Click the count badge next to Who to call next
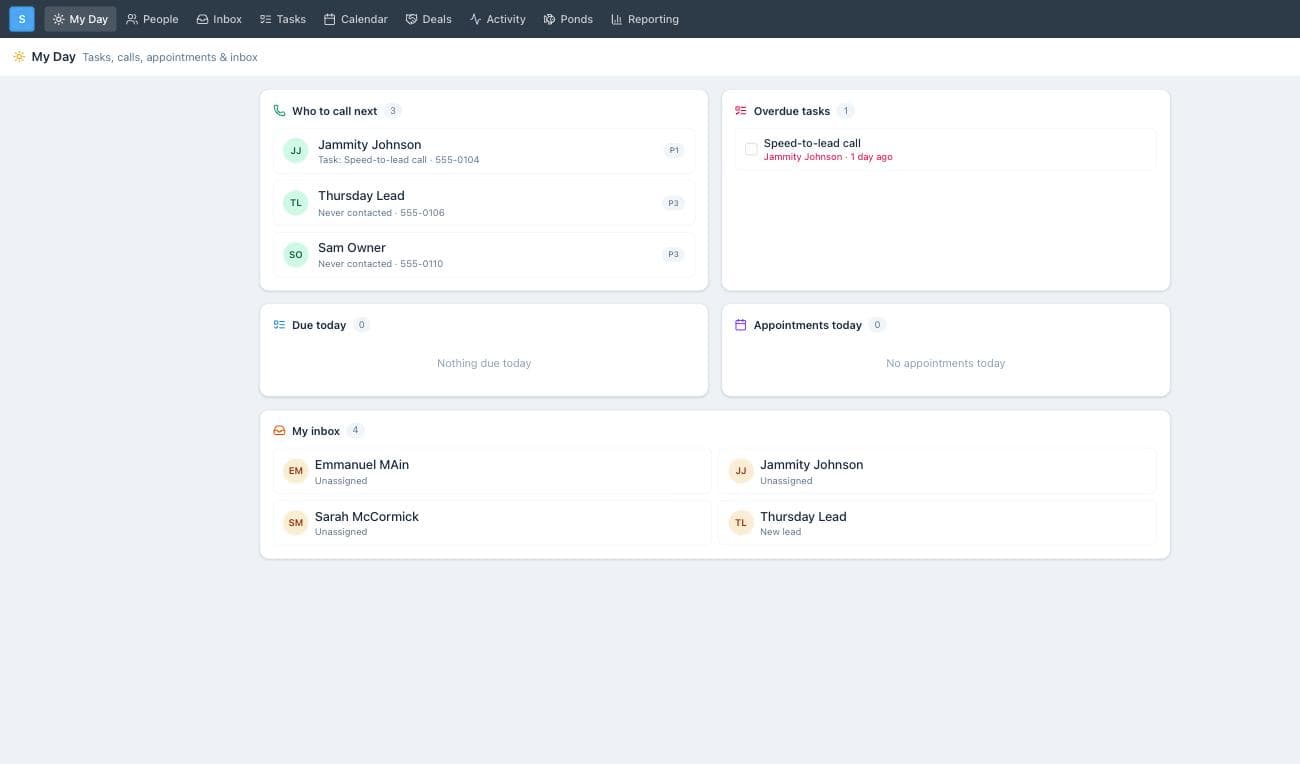Viewport: 1300px width, 764px height. (393, 111)
